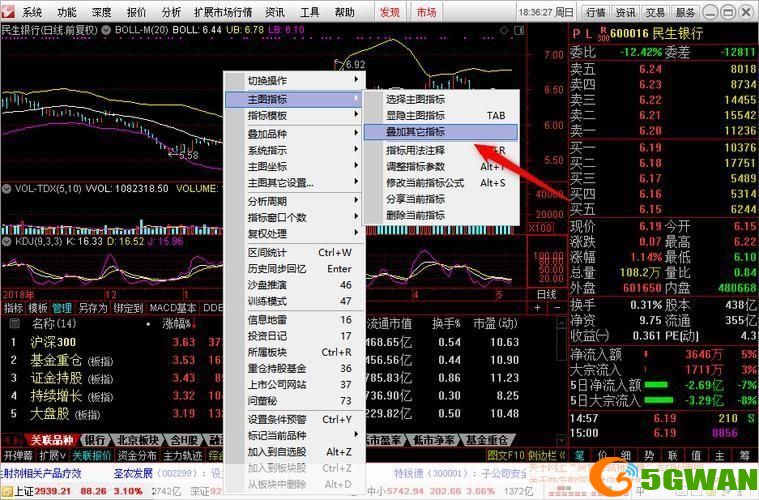
Task: Click the 资金分布 tab in bottom bar
Action: (137, 455)
